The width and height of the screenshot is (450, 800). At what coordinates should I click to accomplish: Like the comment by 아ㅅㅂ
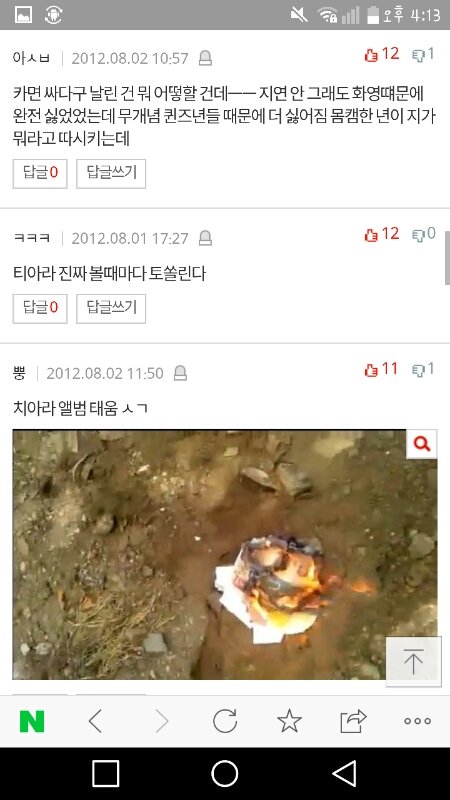pyautogui.click(x=382, y=54)
